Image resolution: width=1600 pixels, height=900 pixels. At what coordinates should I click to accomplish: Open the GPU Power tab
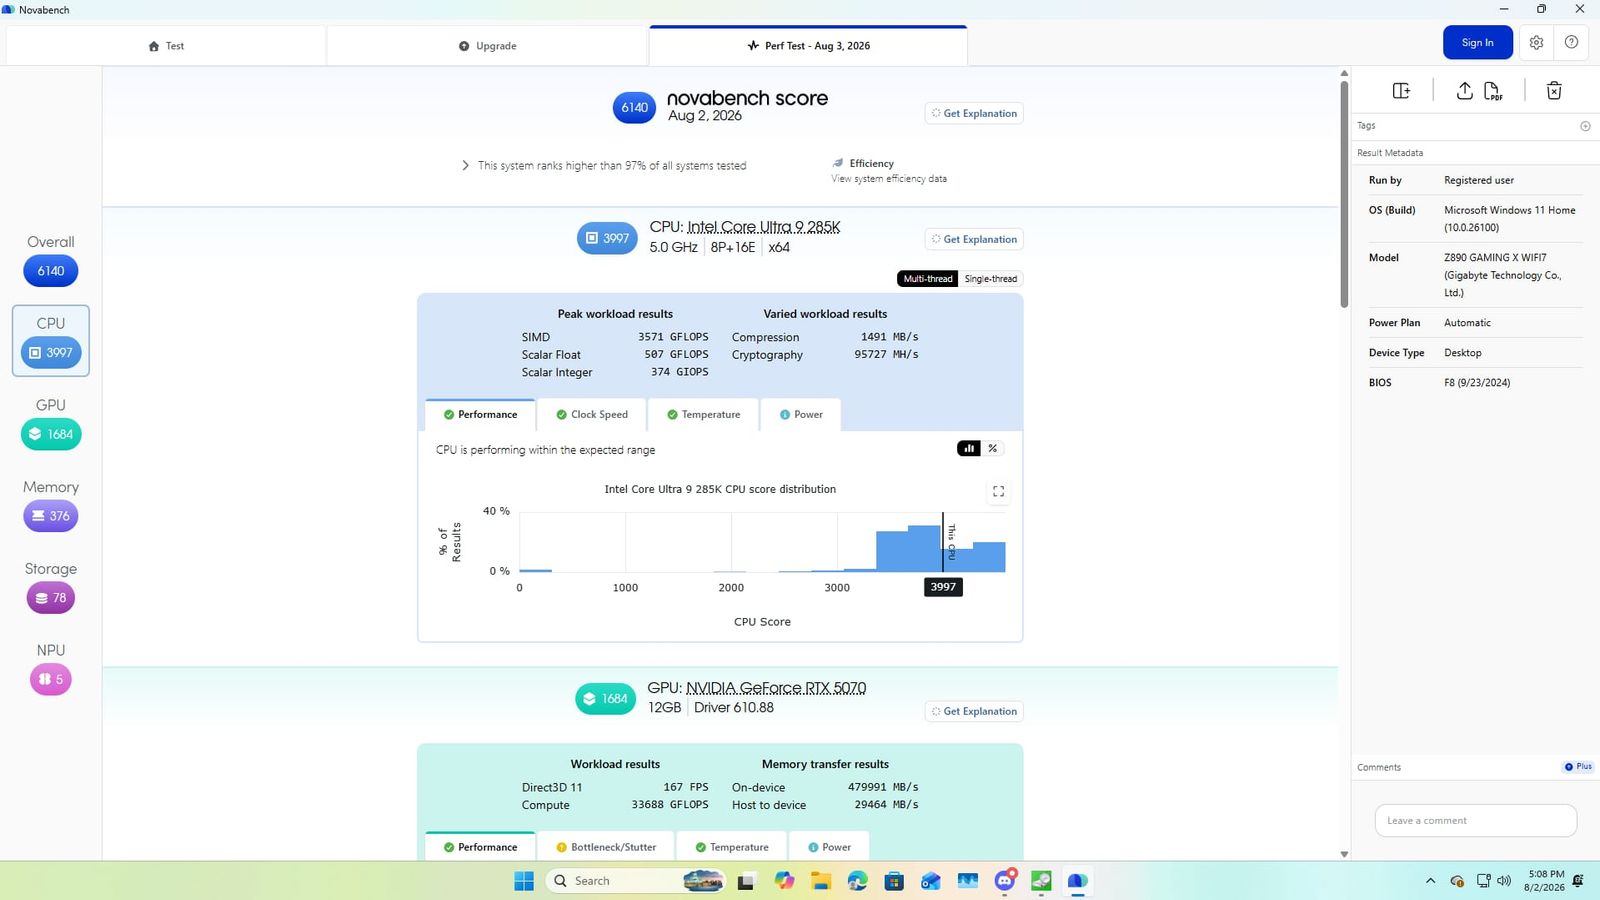(x=829, y=847)
